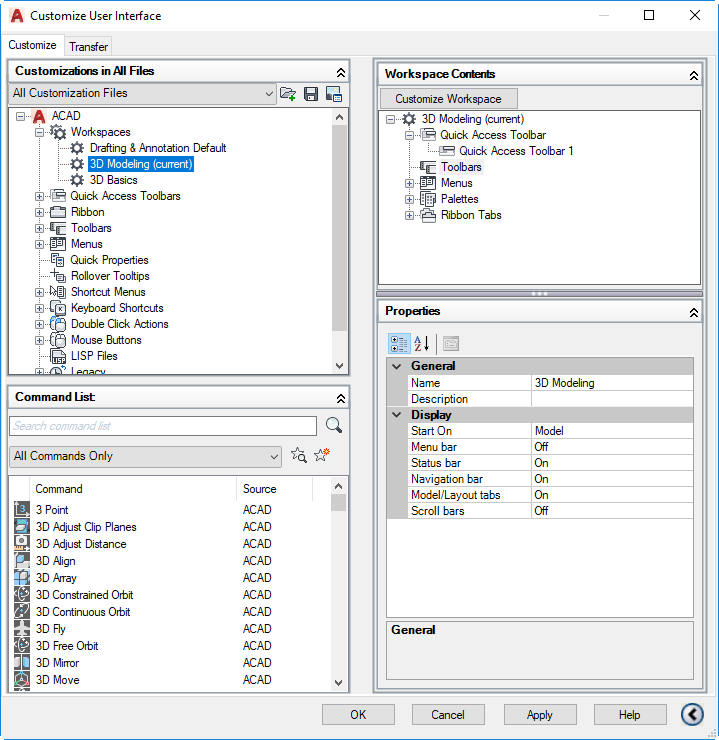
Task: Click the Model/Layout tabs On value
Action: [612, 495]
